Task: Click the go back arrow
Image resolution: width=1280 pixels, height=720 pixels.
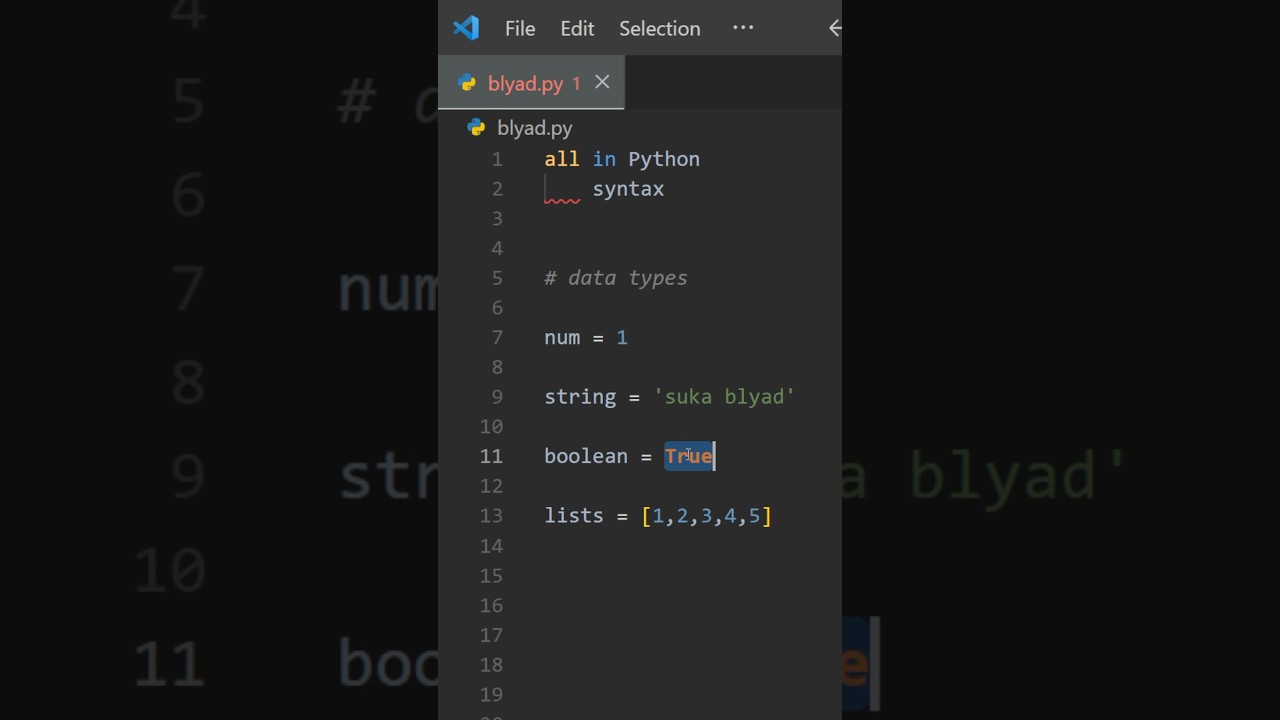Action: coord(835,28)
